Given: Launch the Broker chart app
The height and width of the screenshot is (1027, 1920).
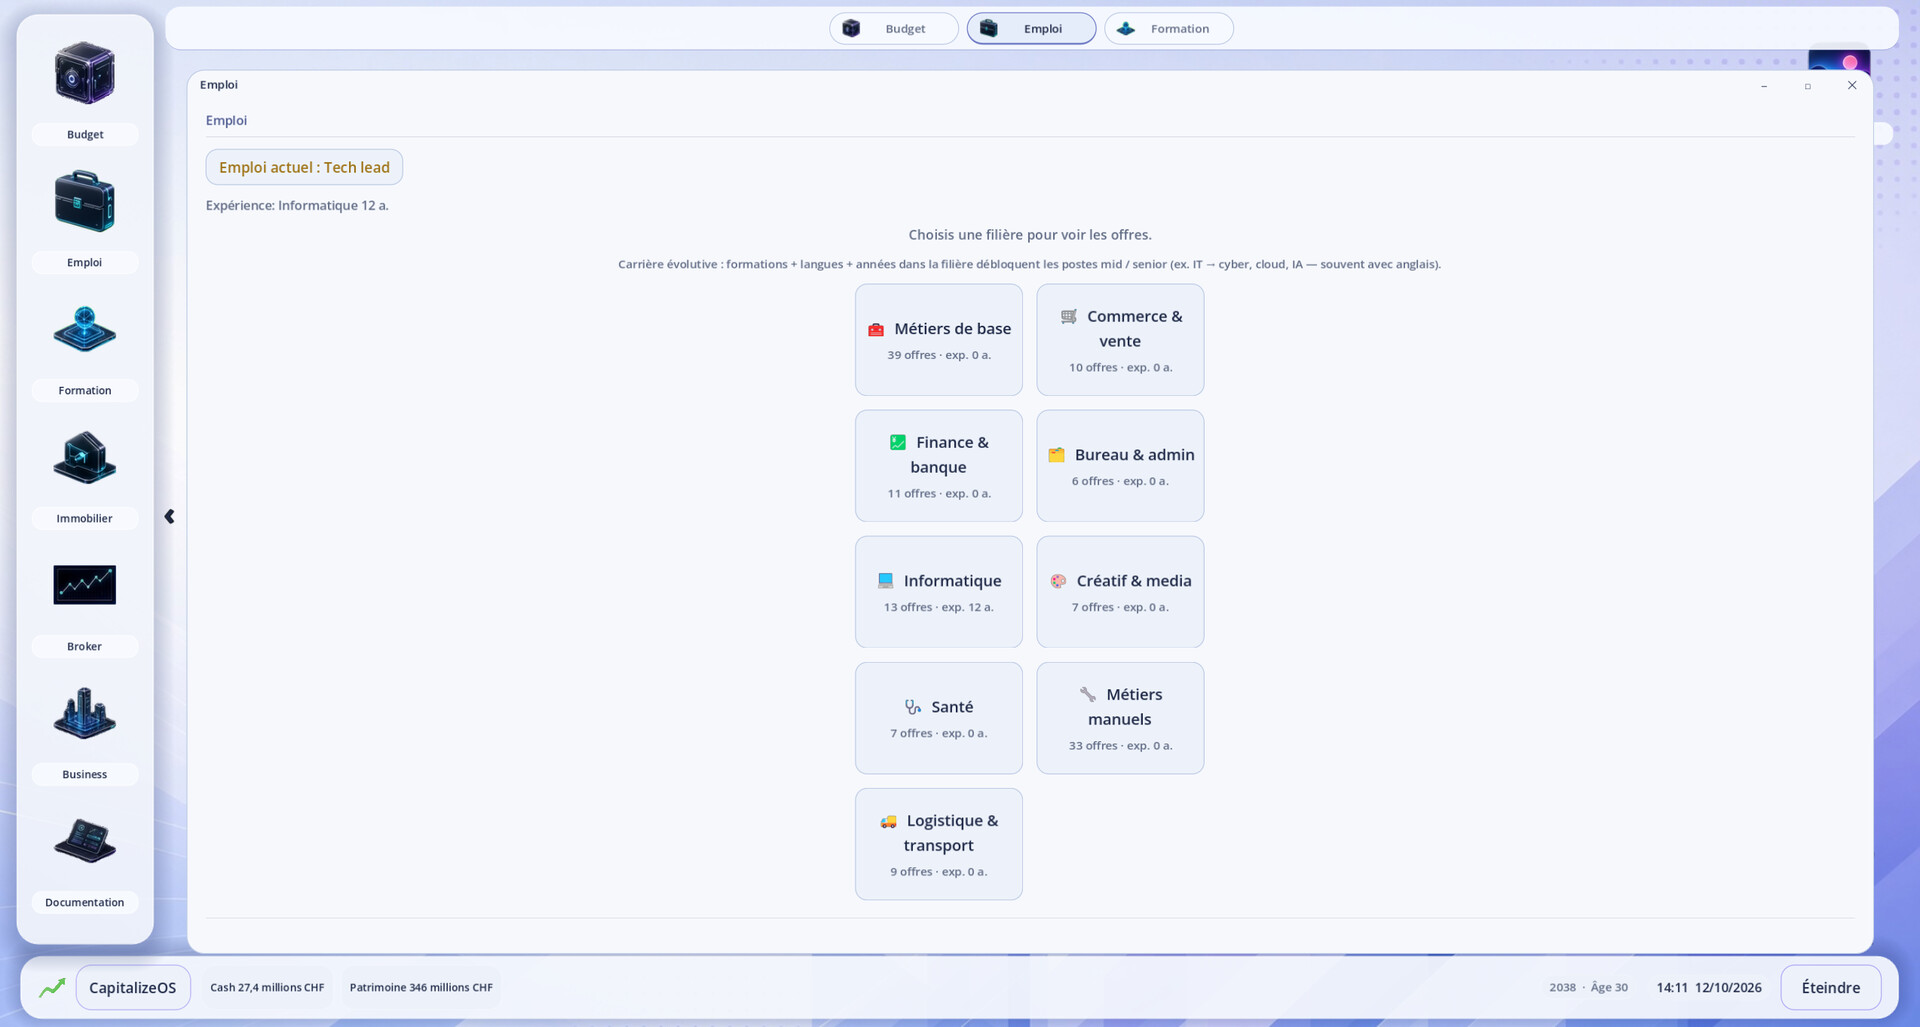Looking at the screenshot, I should [x=85, y=603].
